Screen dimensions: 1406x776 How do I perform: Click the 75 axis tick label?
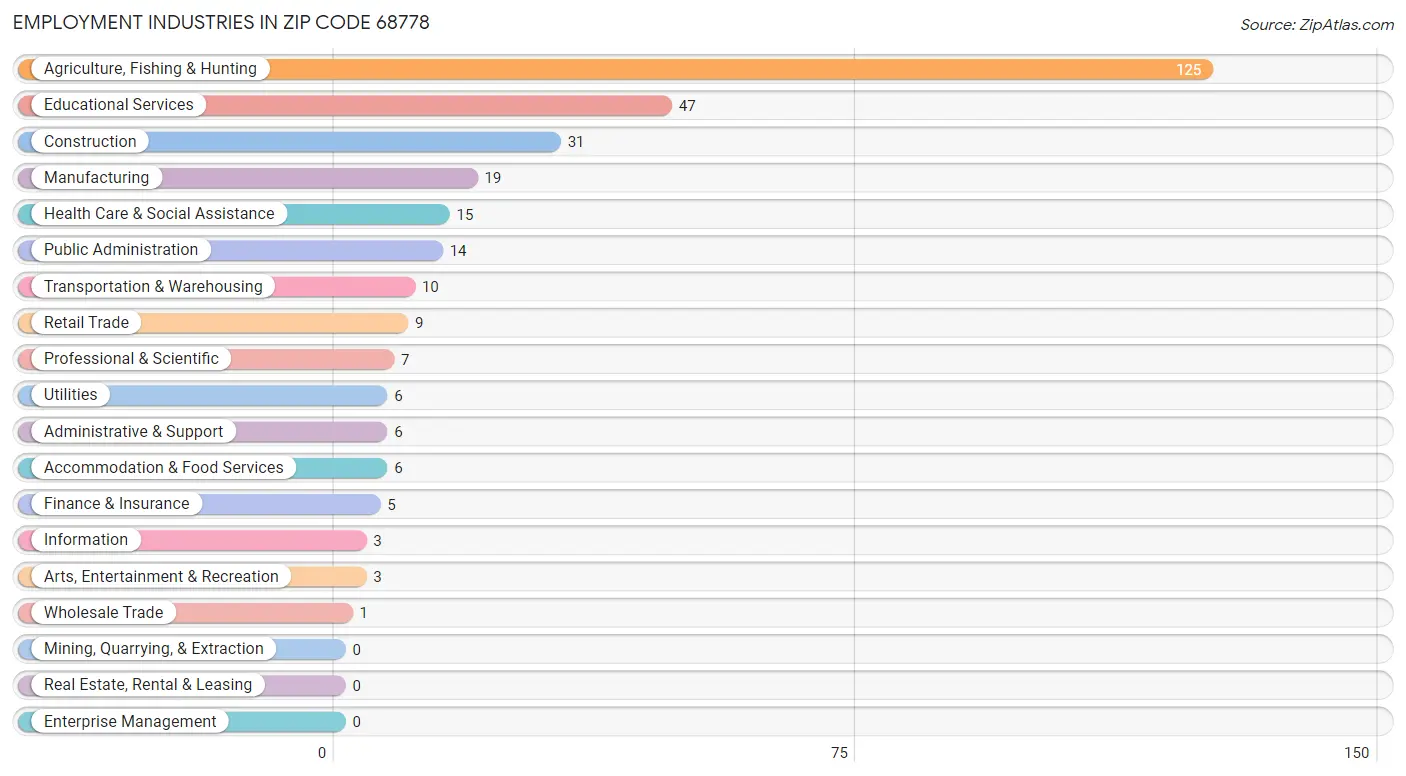pos(839,753)
